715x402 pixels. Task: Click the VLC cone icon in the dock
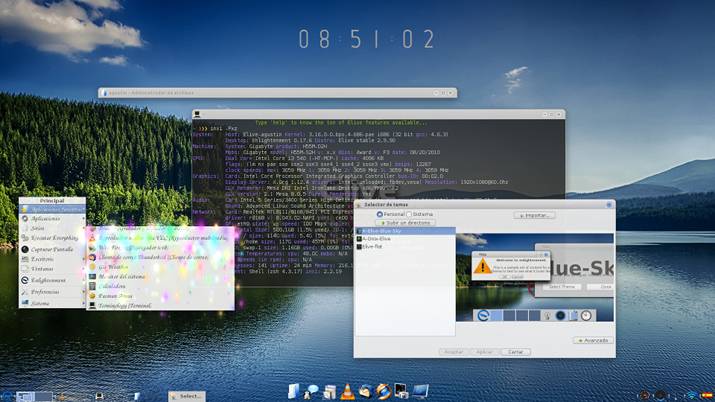tap(347, 390)
